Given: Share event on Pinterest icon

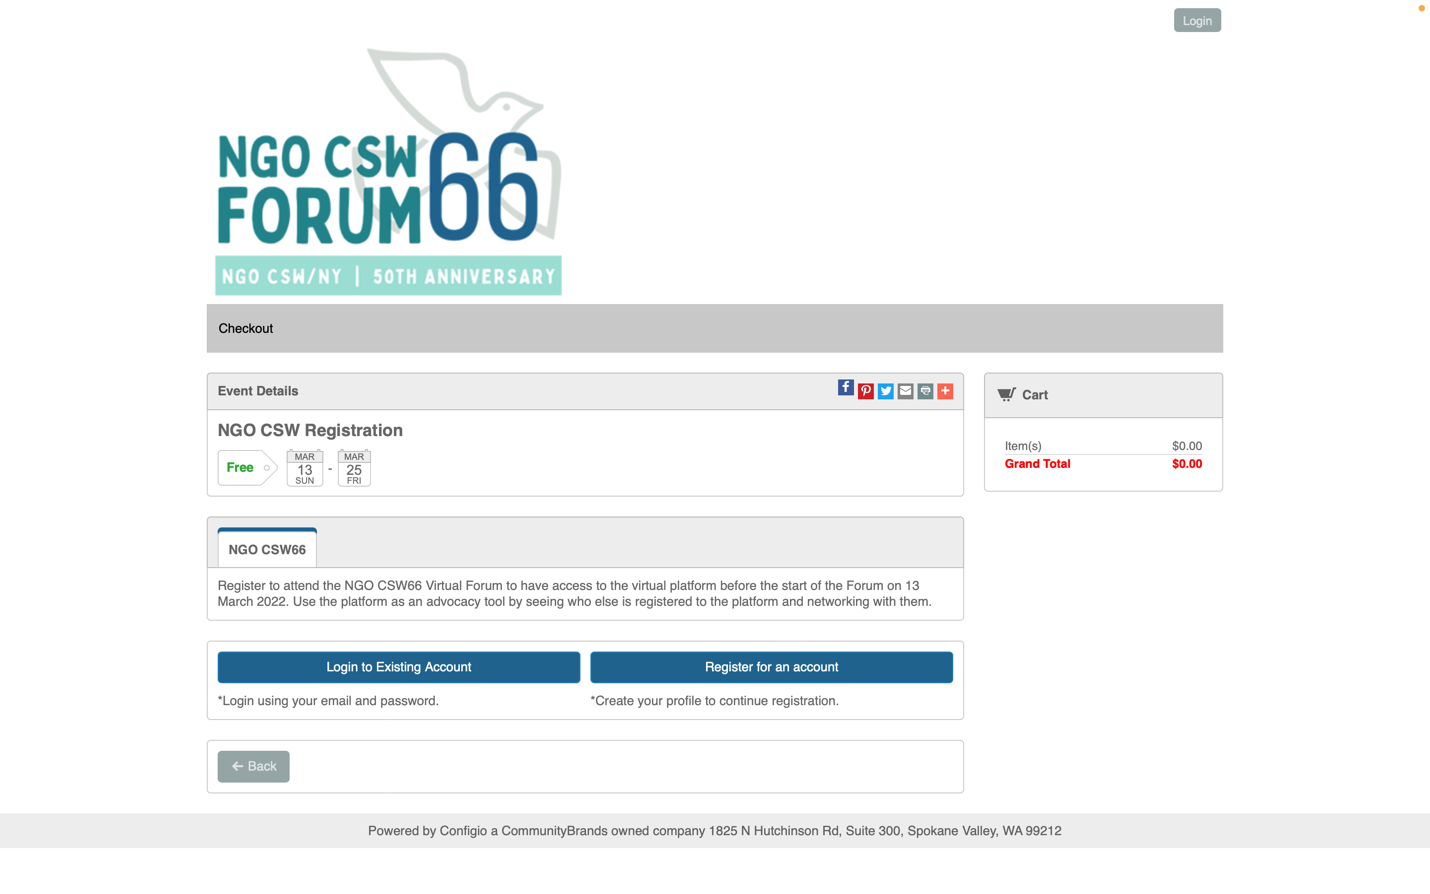Looking at the screenshot, I should point(866,391).
